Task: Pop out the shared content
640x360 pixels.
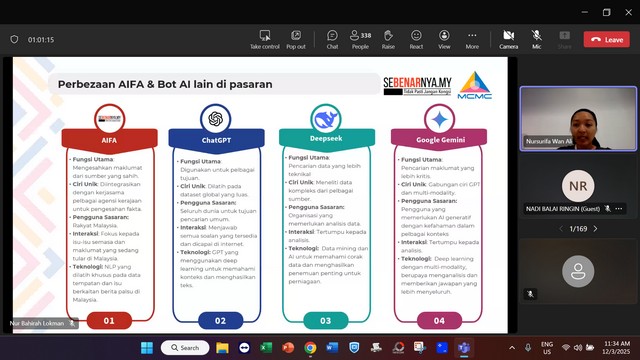Action: pos(296,40)
